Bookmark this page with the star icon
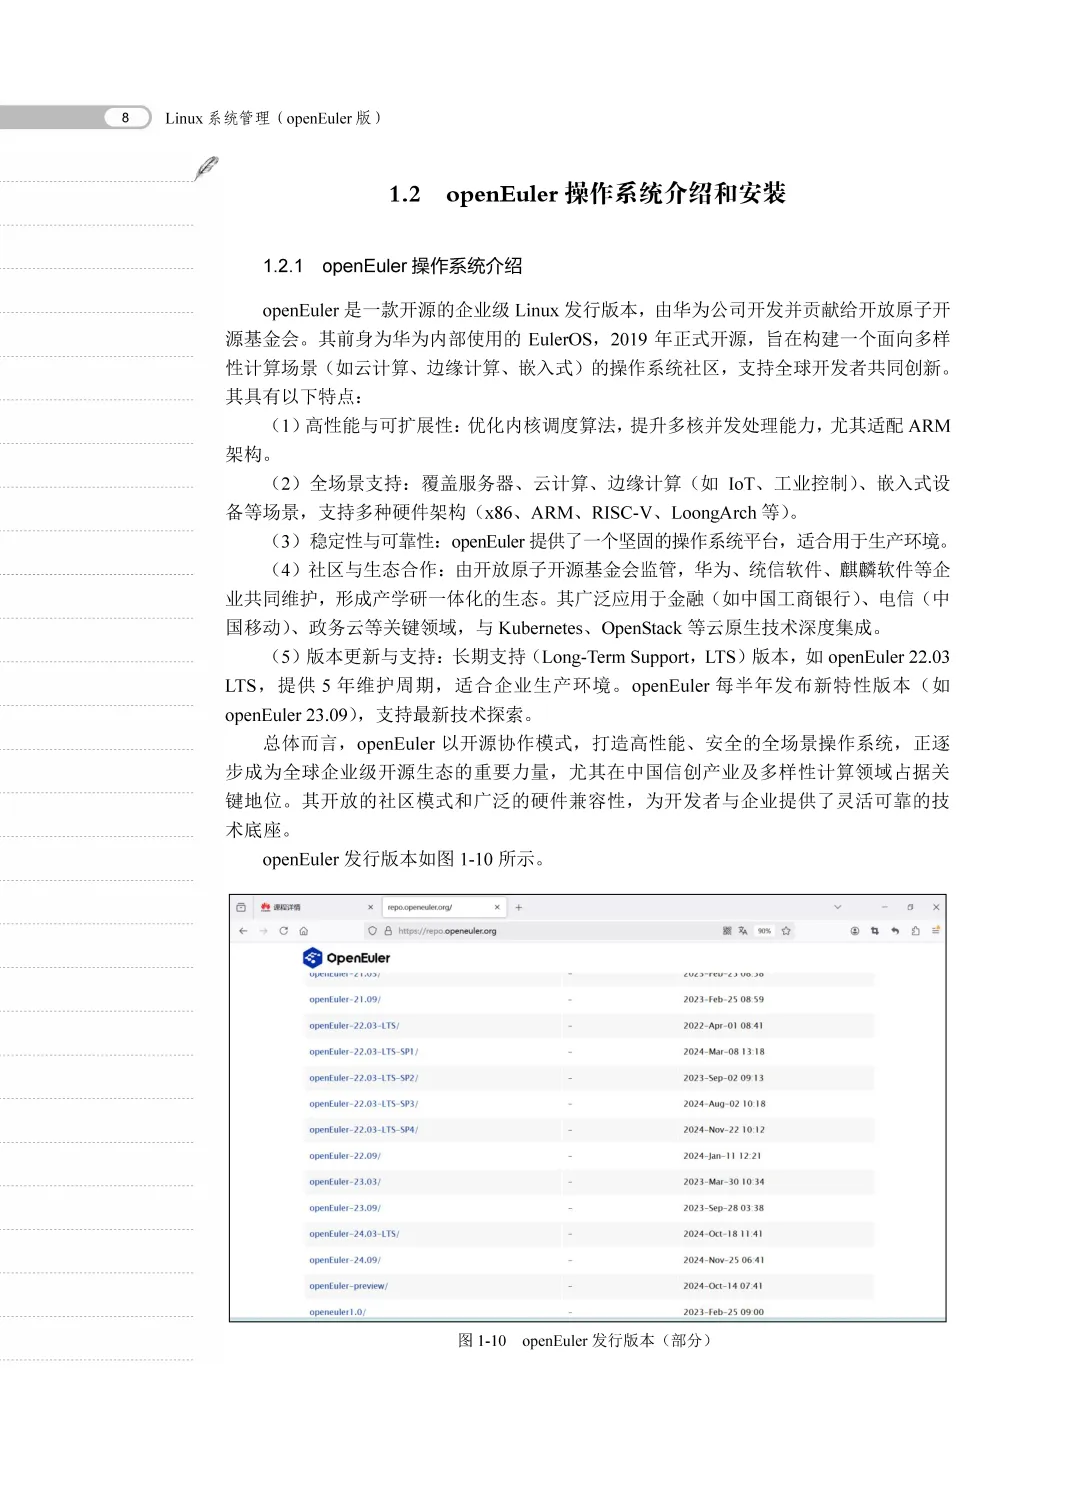This screenshot has height=1491, width=1080. point(787,931)
